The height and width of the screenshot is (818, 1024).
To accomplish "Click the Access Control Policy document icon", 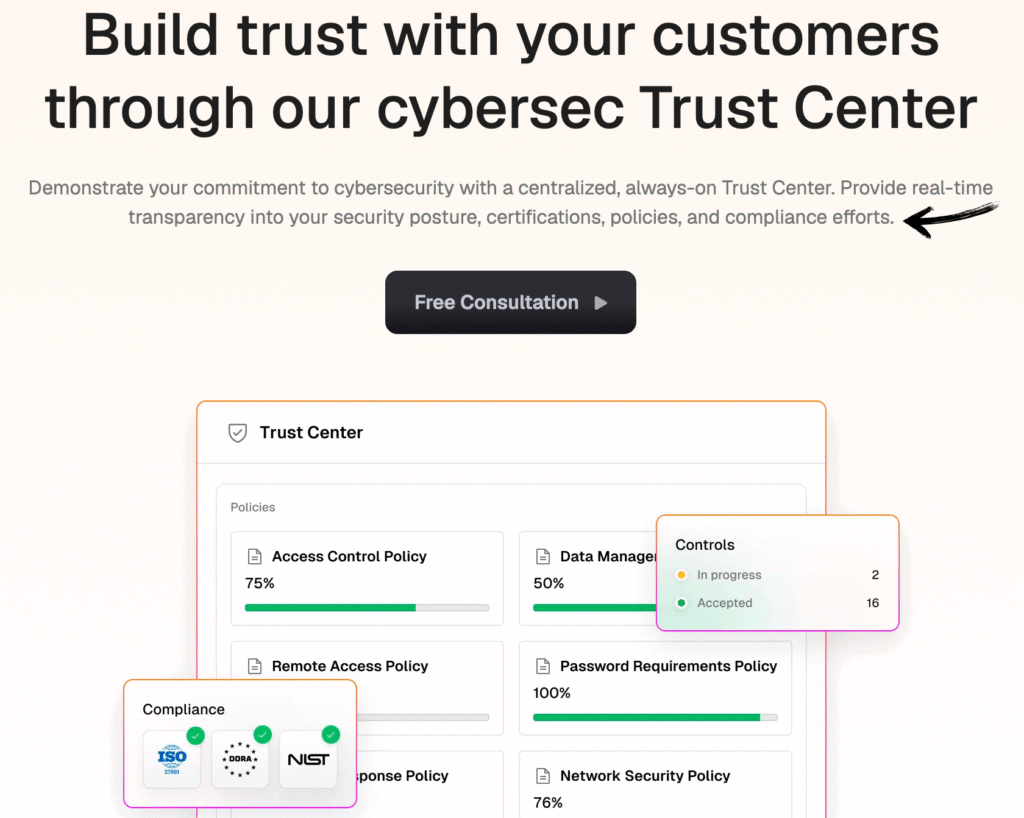I will (253, 557).
